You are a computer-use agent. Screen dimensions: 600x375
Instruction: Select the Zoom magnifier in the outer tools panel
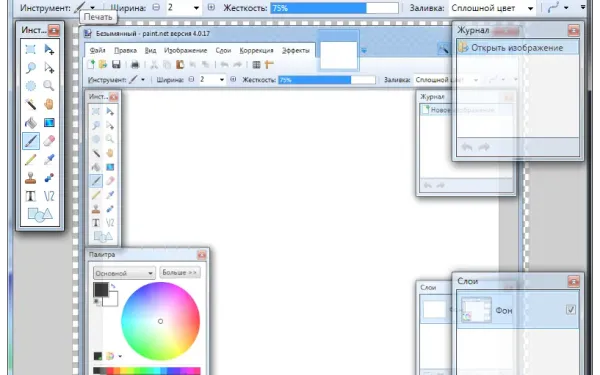pos(49,86)
